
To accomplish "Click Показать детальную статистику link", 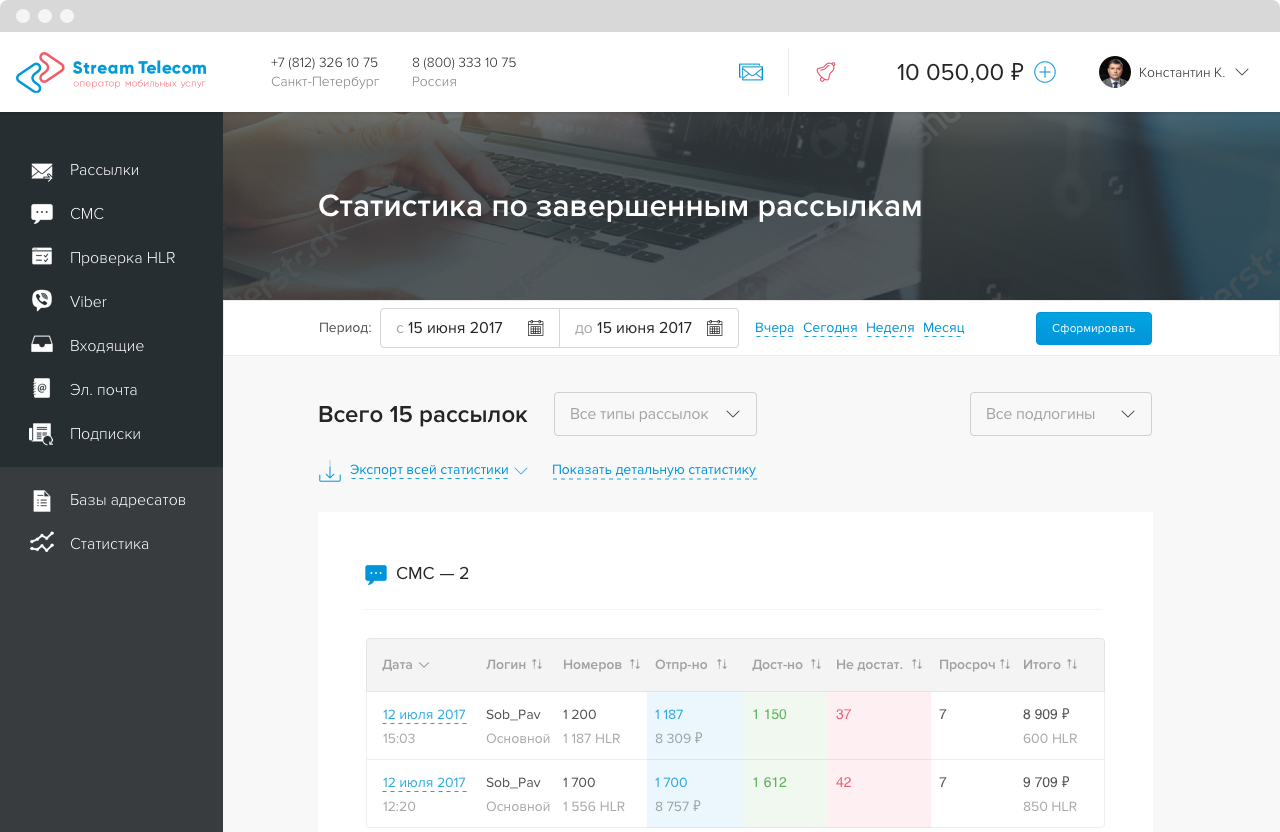I will pos(654,470).
